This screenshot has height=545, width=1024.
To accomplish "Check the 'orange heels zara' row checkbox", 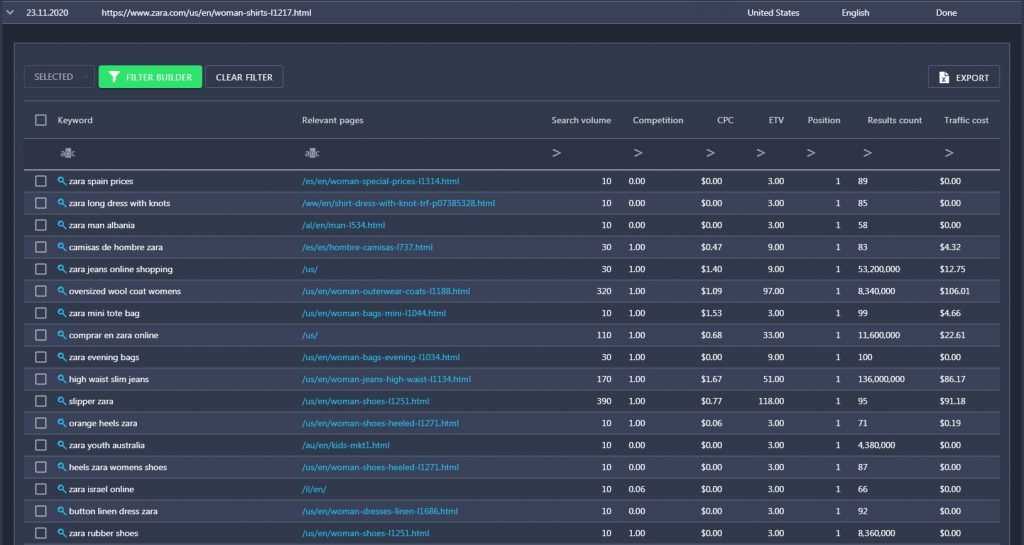I will click(x=40, y=422).
